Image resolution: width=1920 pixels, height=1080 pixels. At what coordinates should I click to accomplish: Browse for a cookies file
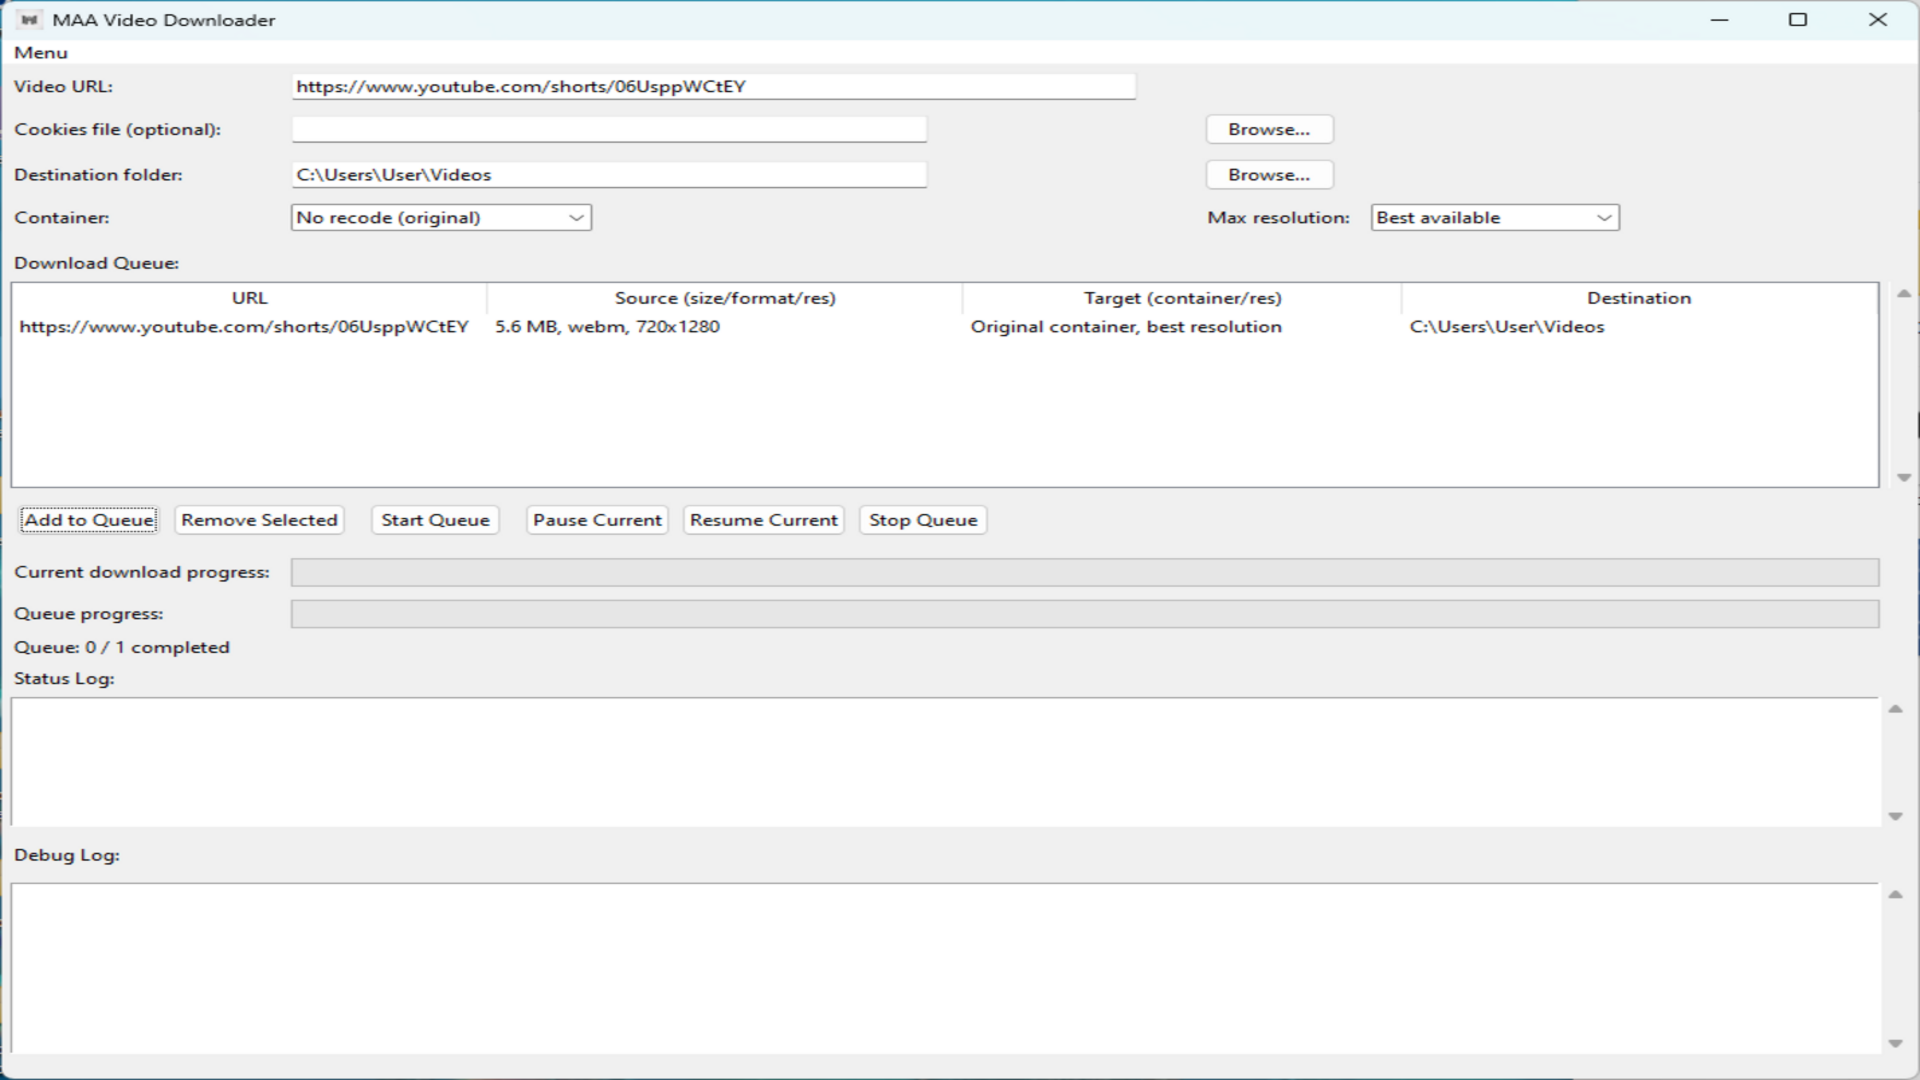(x=1269, y=129)
